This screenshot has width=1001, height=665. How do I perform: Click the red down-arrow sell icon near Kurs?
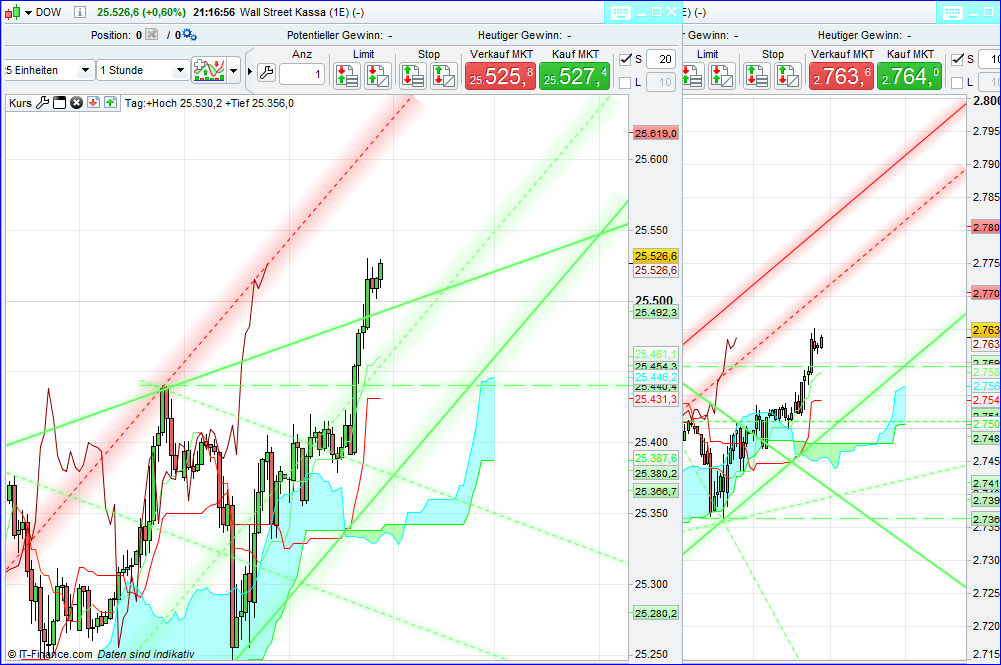pyautogui.click(x=91, y=101)
